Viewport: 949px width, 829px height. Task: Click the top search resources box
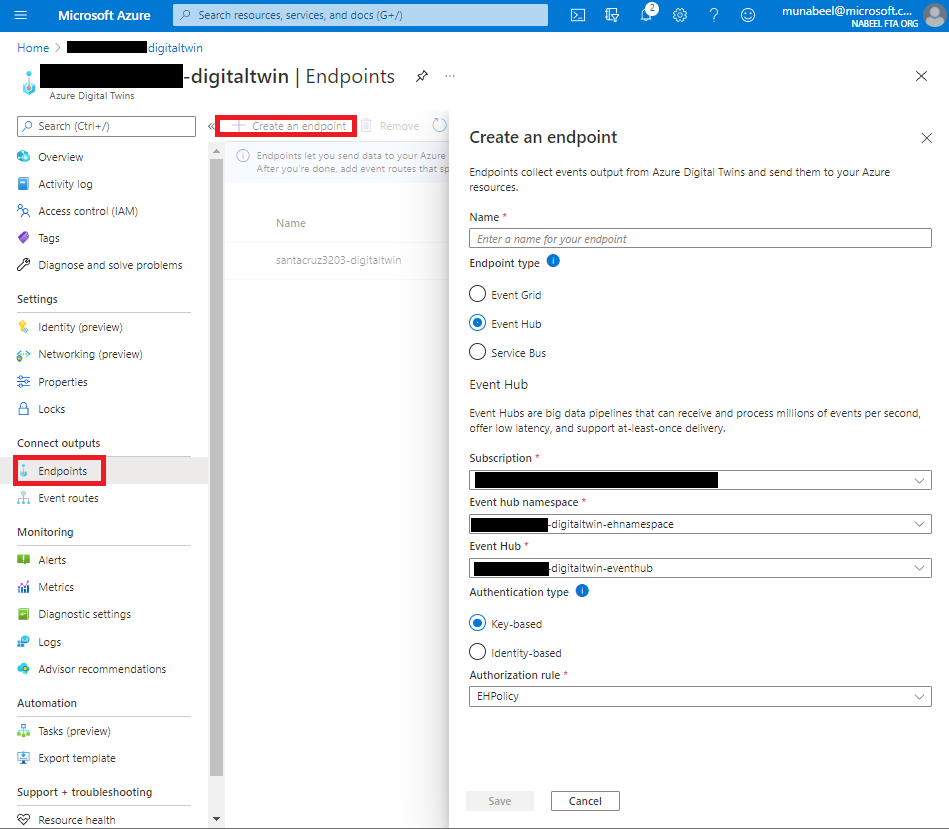pyautogui.click(x=360, y=15)
